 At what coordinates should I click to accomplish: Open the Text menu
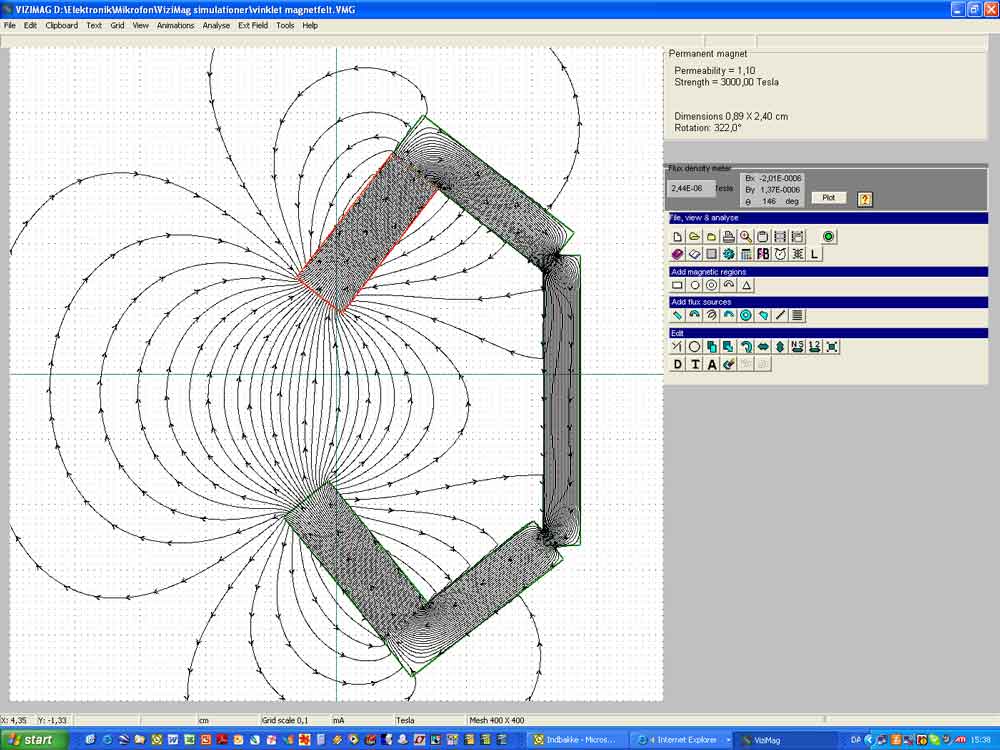pos(94,26)
